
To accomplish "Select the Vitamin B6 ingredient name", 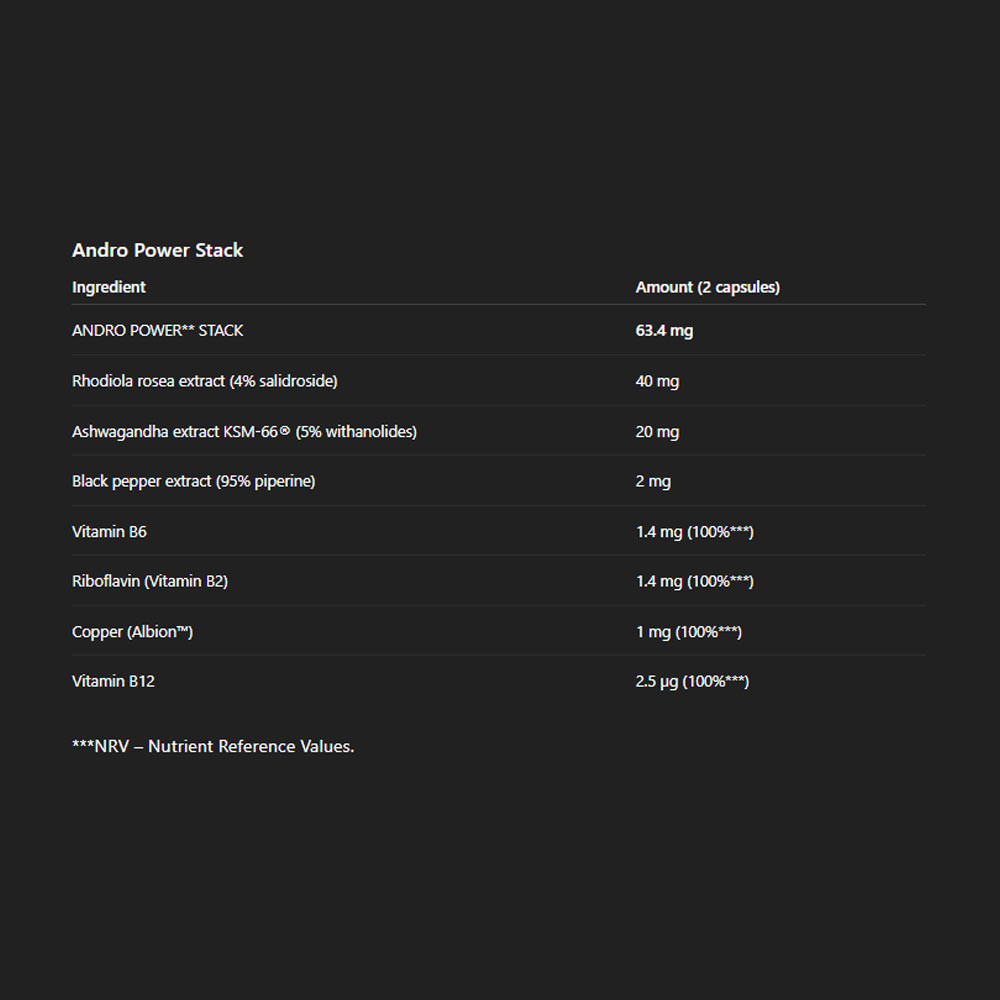I will click(109, 532).
